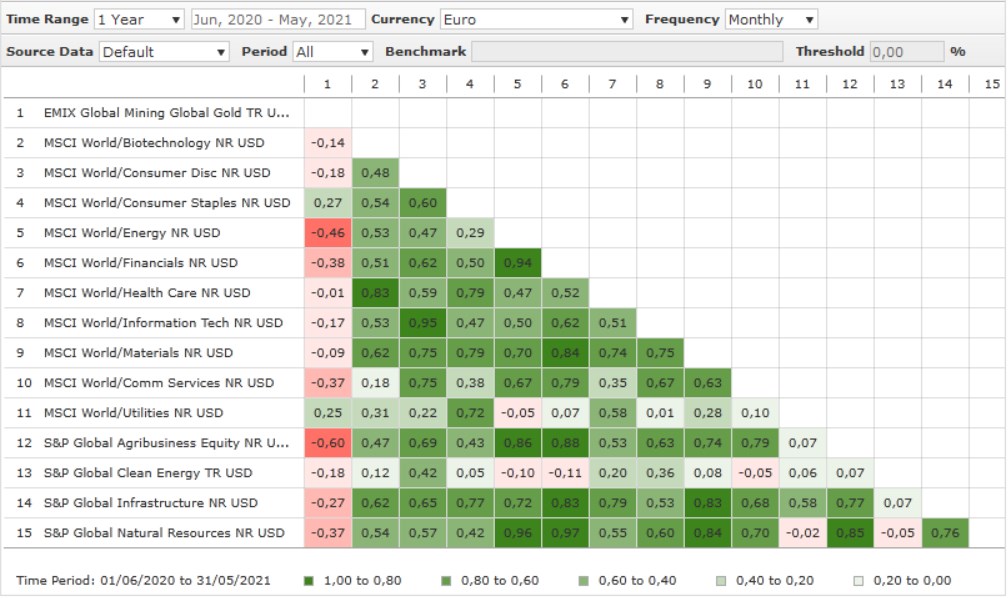The width and height of the screenshot is (1008, 598).
Task: Click the column 15 header
Action: tap(991, 84)
